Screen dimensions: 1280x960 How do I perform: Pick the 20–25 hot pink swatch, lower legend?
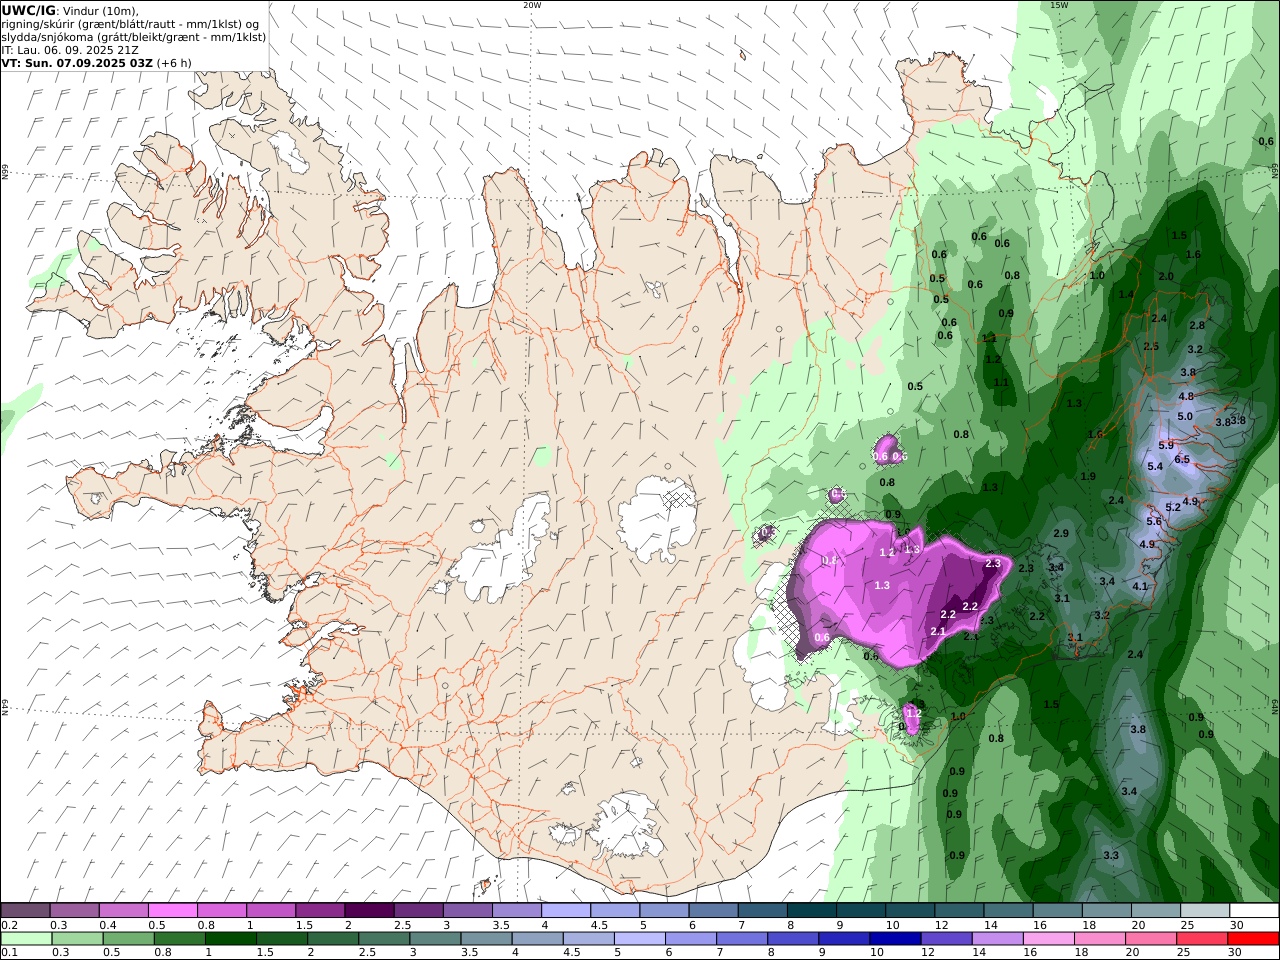[1150, 939]
